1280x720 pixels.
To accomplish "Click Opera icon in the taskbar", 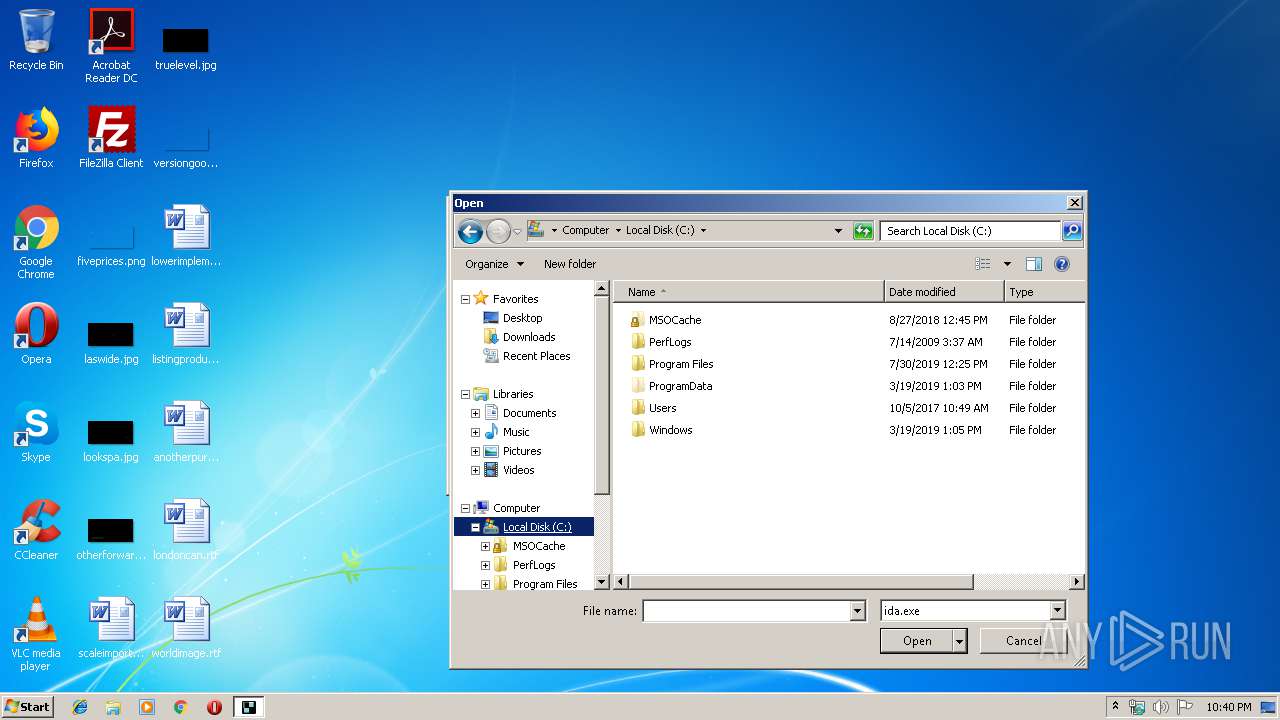I will [214, 707].
